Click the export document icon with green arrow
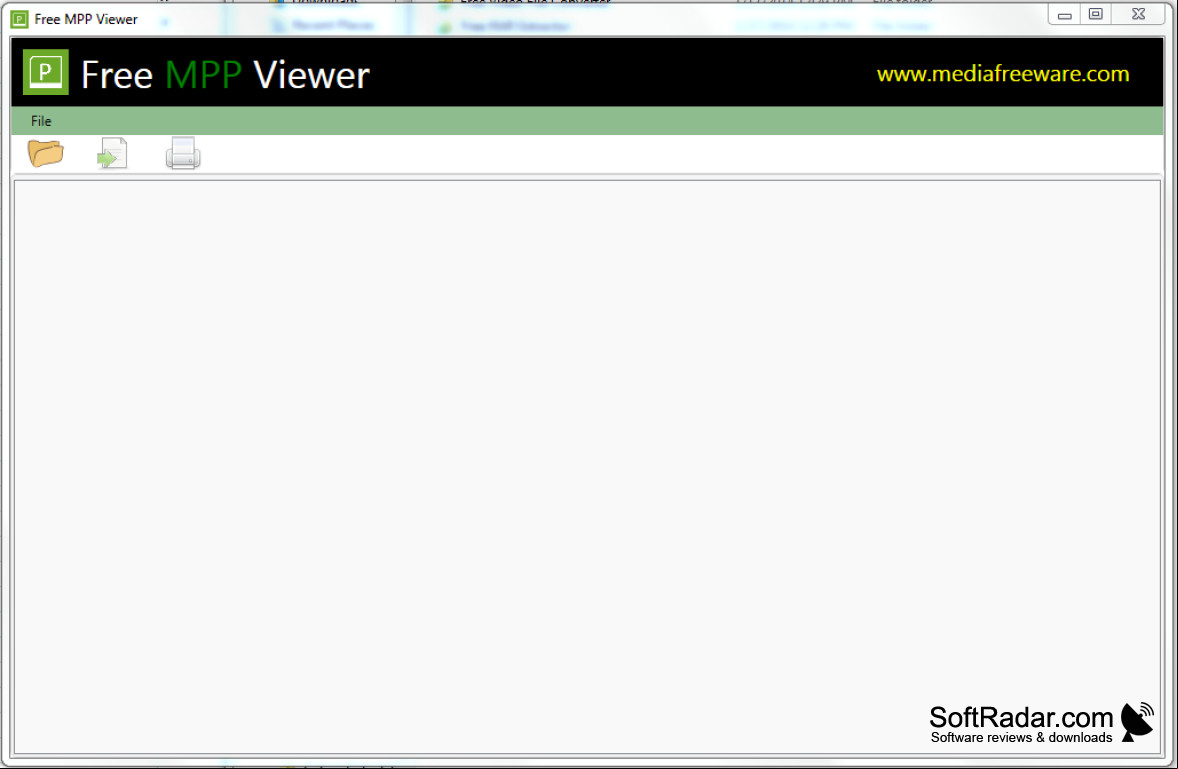 [x=112, y=153]
